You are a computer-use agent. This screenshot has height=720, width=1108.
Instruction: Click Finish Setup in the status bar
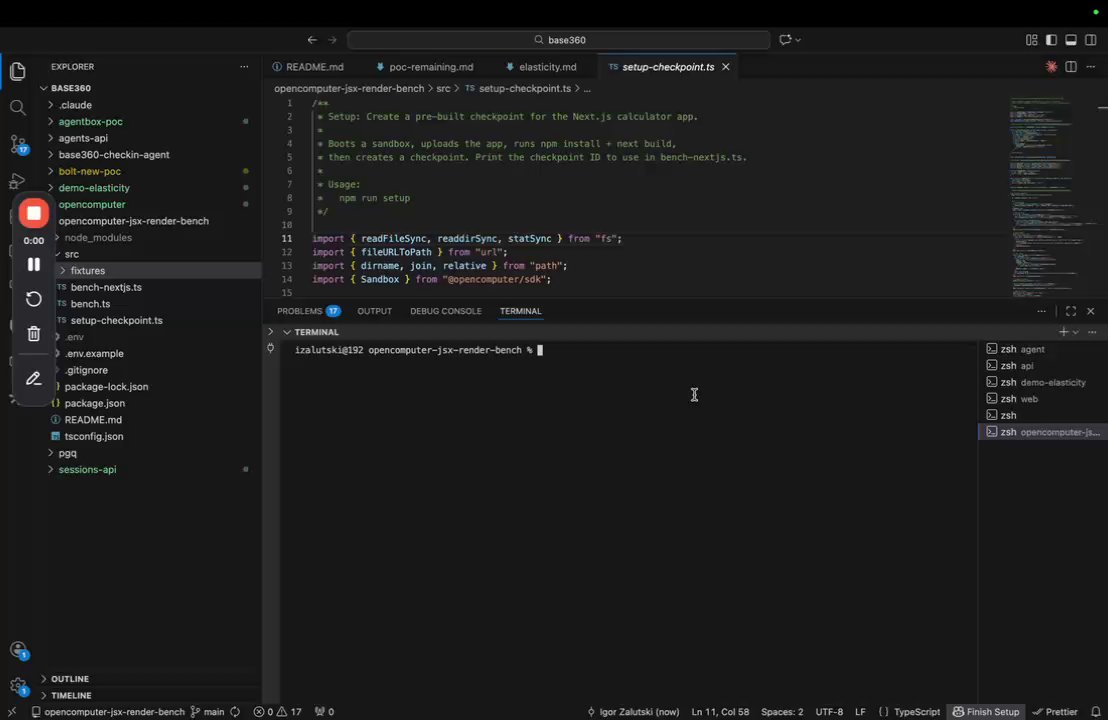pyautogui.click(x=985, y=712)
